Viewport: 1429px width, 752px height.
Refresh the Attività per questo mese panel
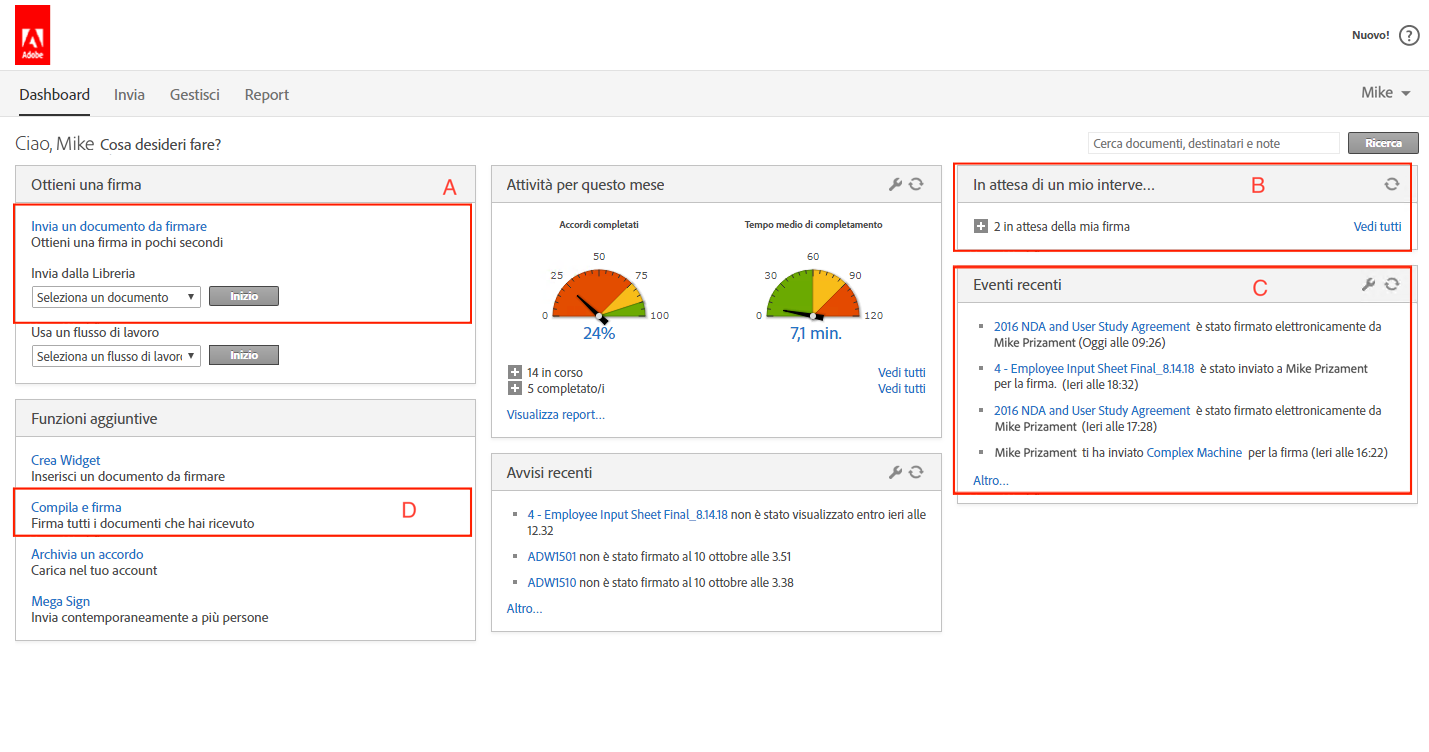pyautogui.click(x=915, y=184)
